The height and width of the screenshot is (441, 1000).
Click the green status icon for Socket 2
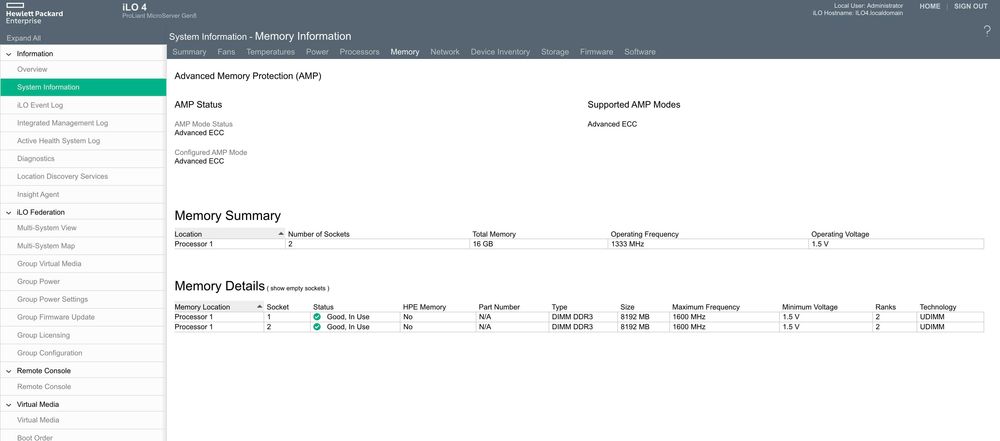(x=317, y=327)
